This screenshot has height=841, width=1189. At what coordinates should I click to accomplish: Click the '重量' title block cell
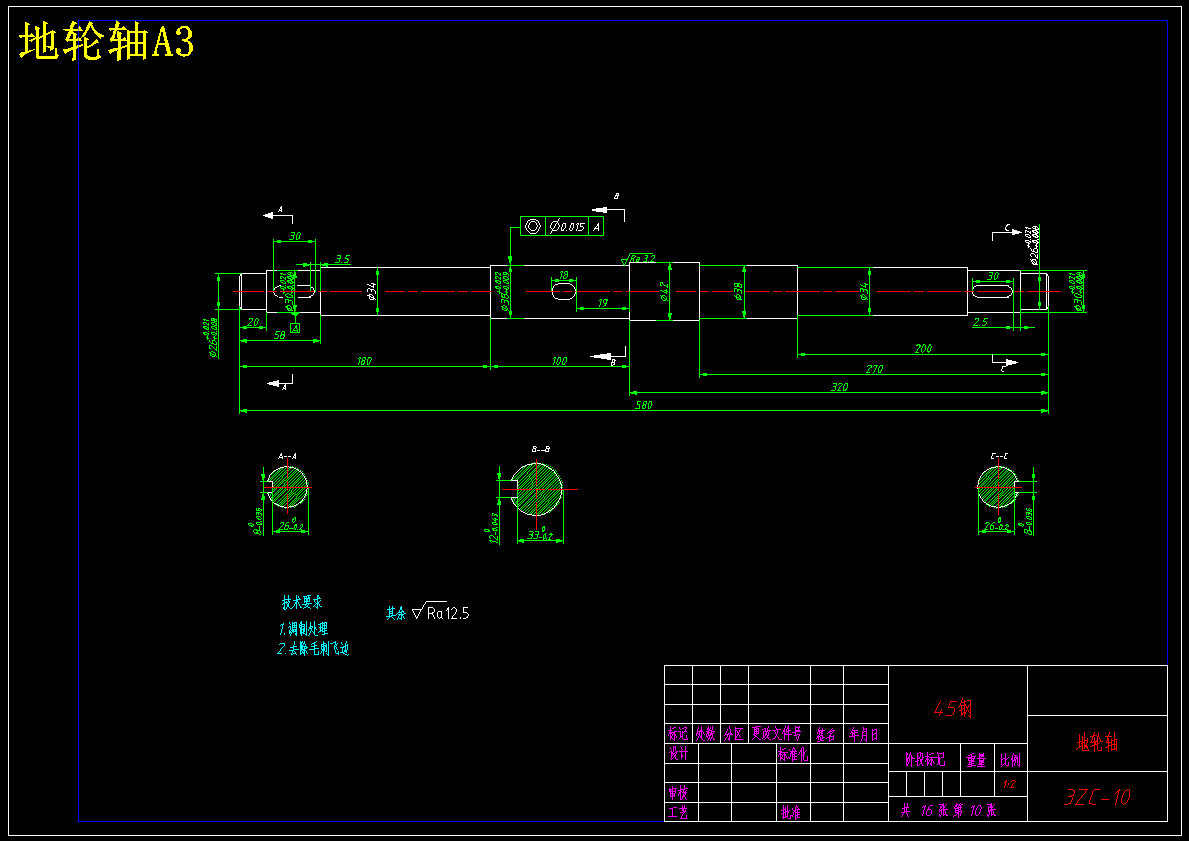976,759
